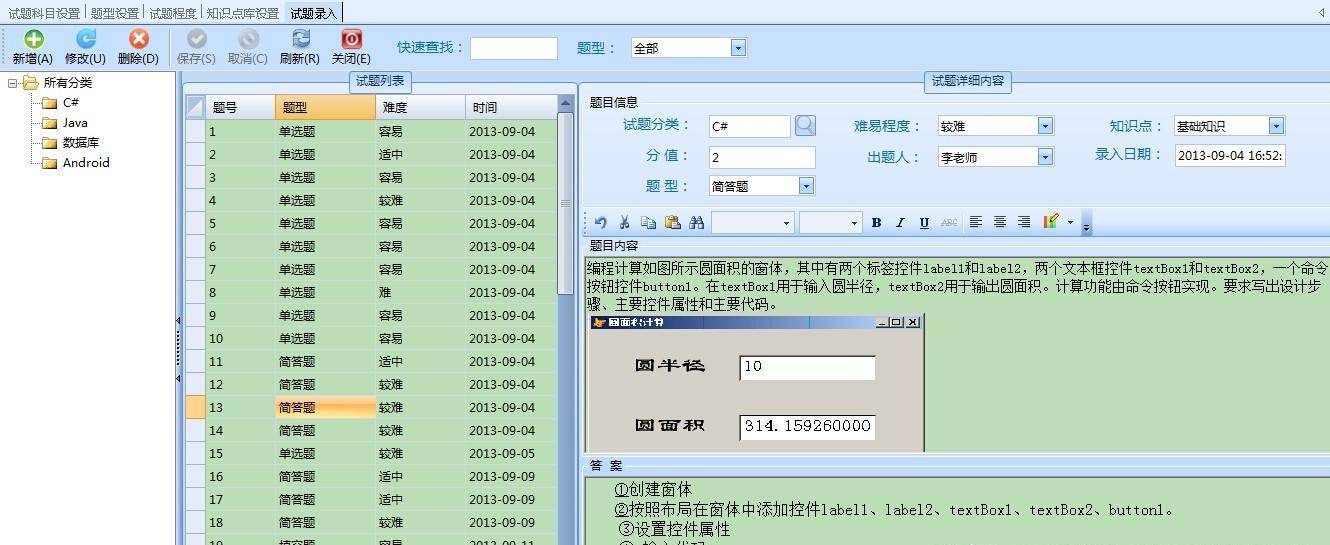
Task: Open the 难易程度 dropdown showing 较难
Action: coord(1045,126)
